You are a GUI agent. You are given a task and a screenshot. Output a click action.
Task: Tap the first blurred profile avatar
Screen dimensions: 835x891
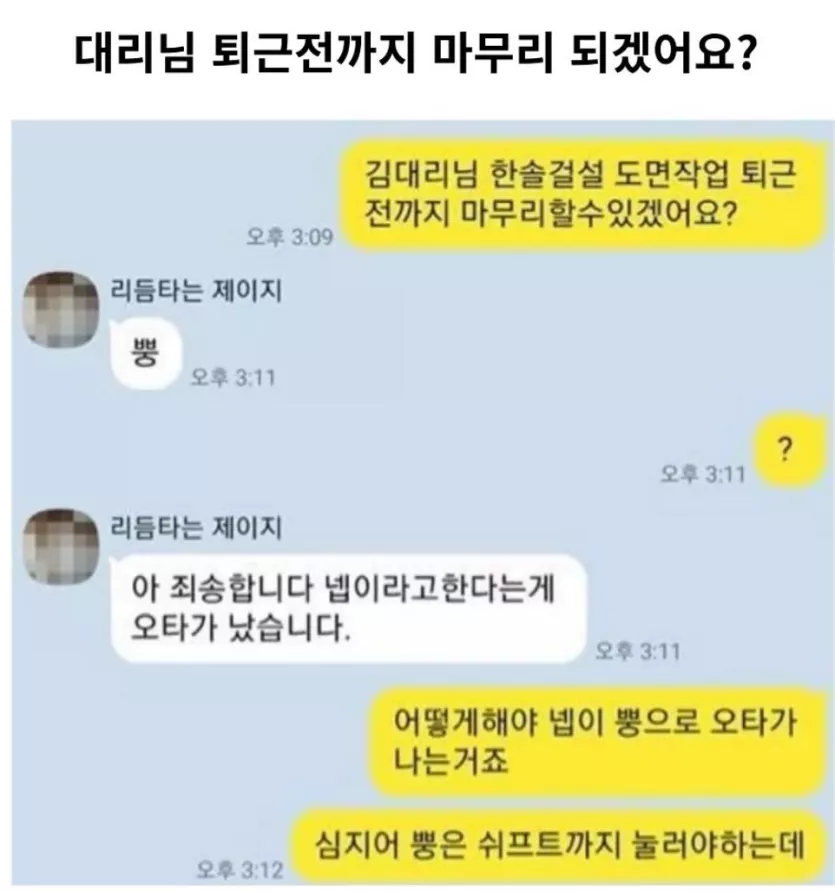(61, 309)
